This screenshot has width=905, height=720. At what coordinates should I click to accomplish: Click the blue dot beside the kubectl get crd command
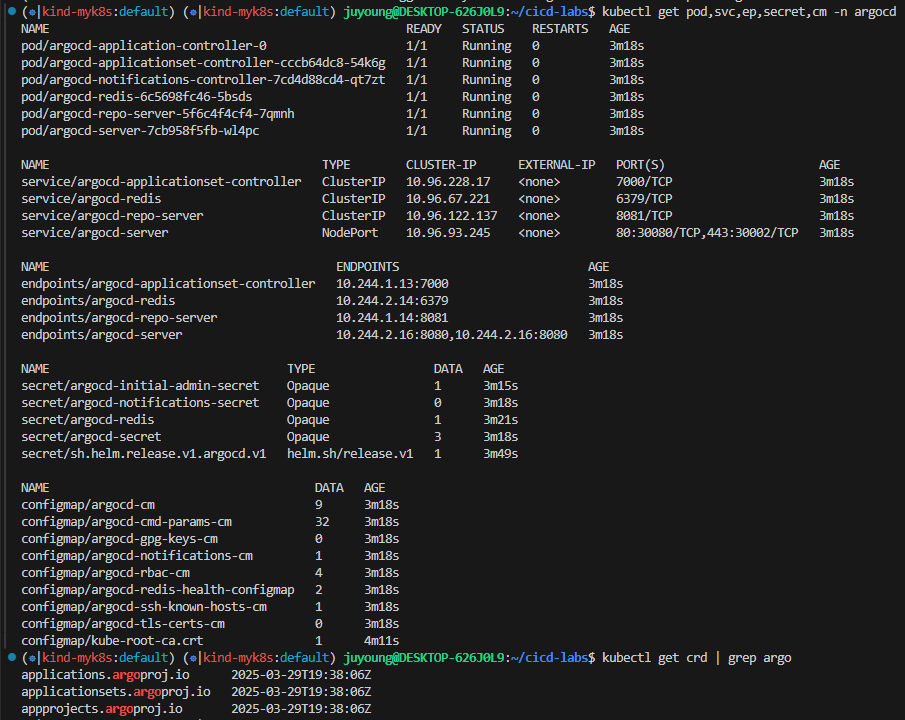coord(12,657)
